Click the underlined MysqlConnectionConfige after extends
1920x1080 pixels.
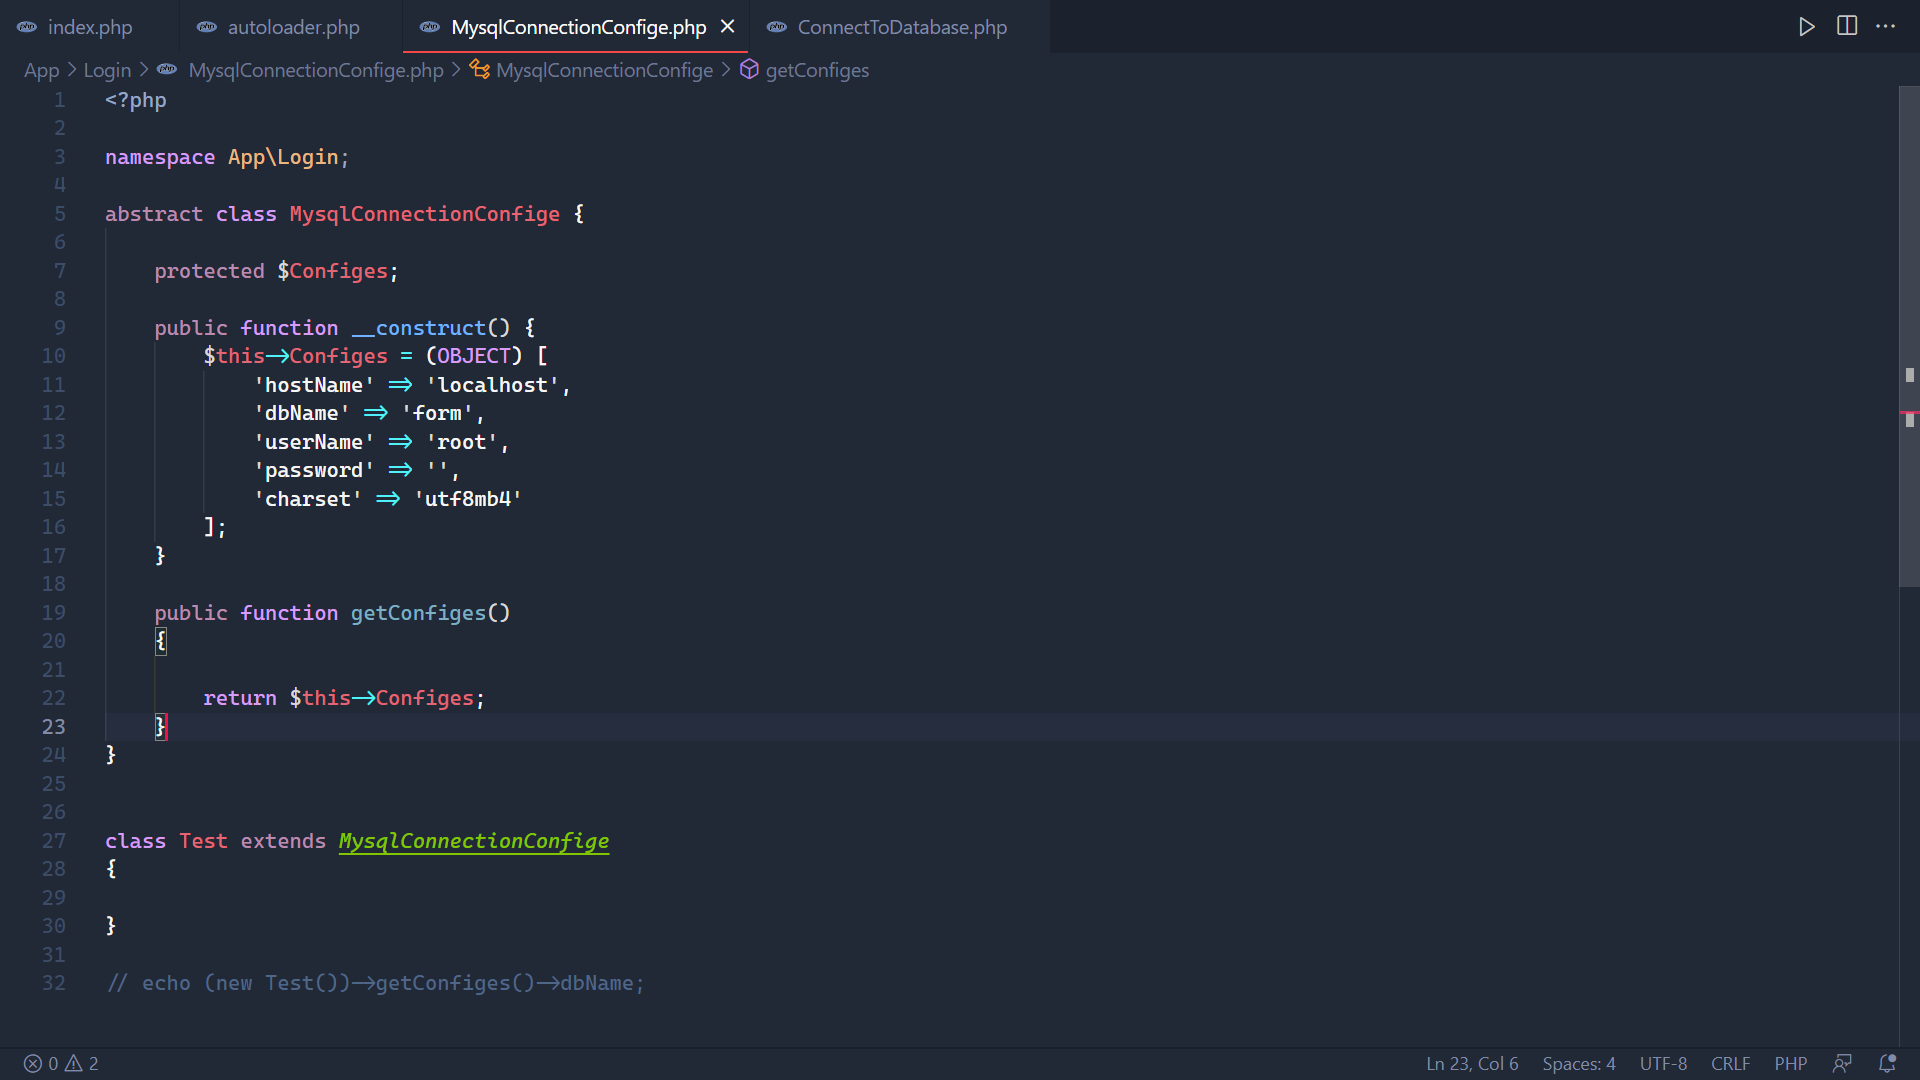tap(474, 841)
